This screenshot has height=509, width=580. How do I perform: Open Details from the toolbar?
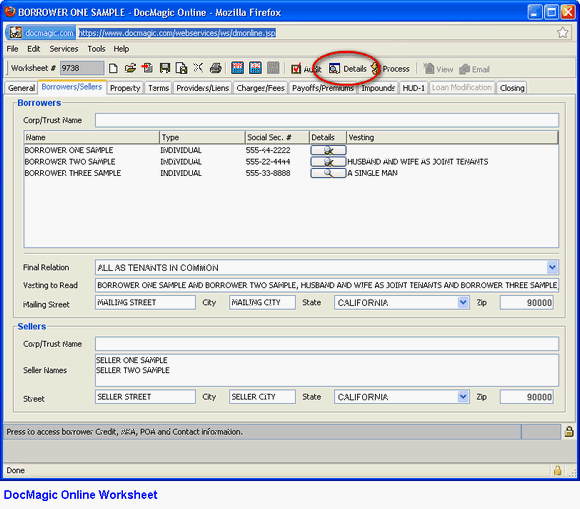pos(348,69)
